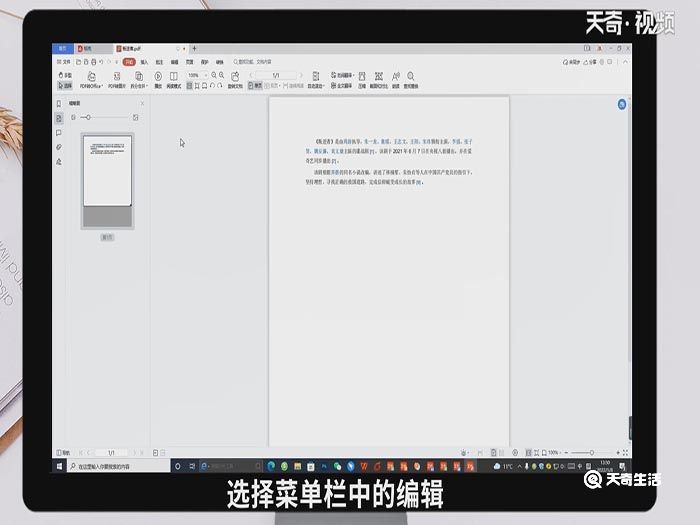
Task: Open the bookmark panel sidebar icon
Action: click(x=58, y=104)
